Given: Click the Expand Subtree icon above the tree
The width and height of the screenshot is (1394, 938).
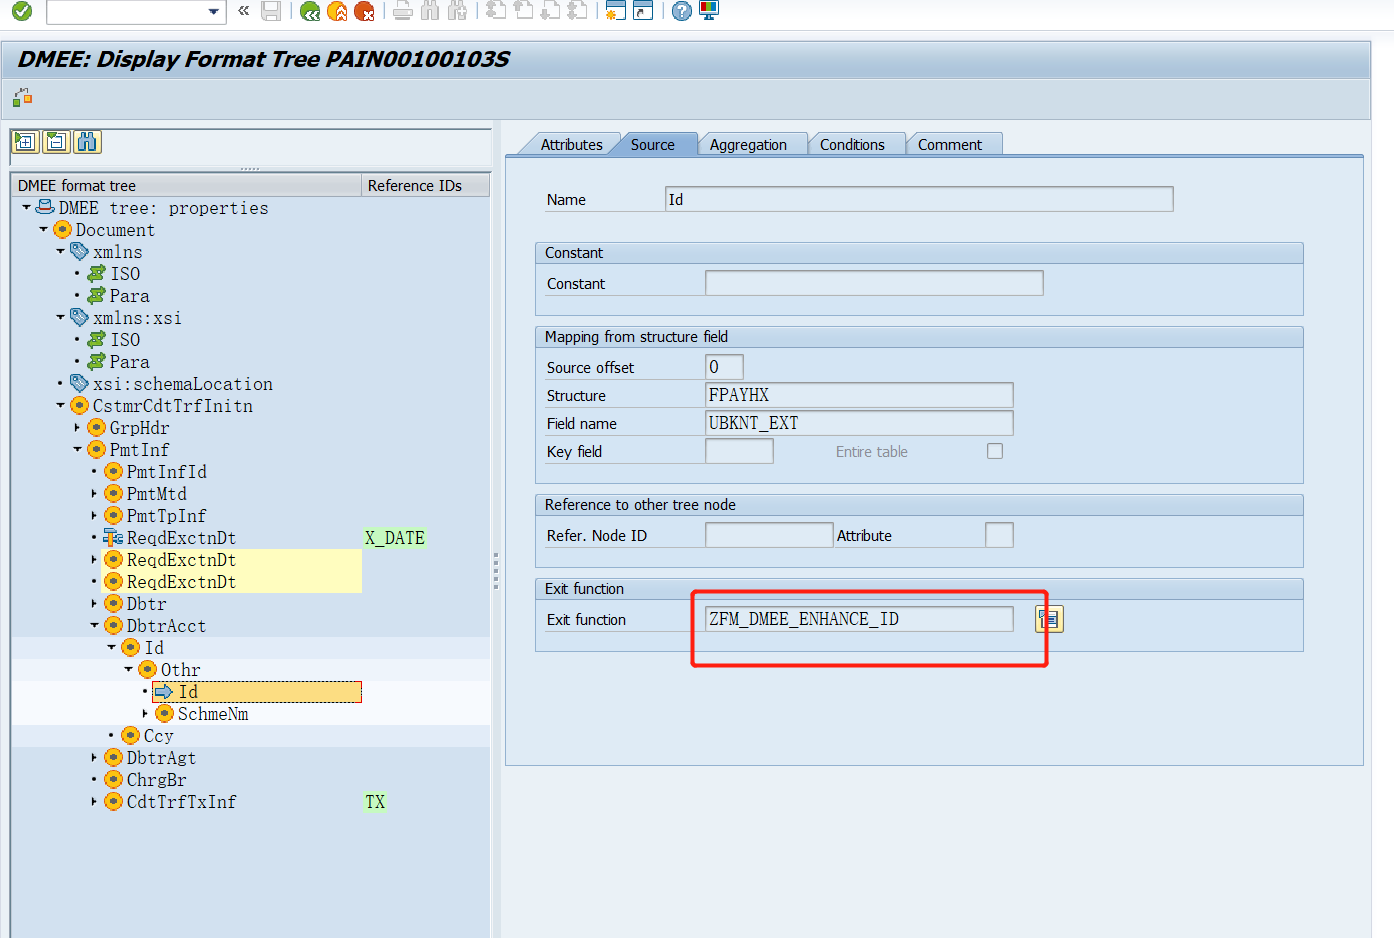Looking at the screenshot, I should pos(25,142).
